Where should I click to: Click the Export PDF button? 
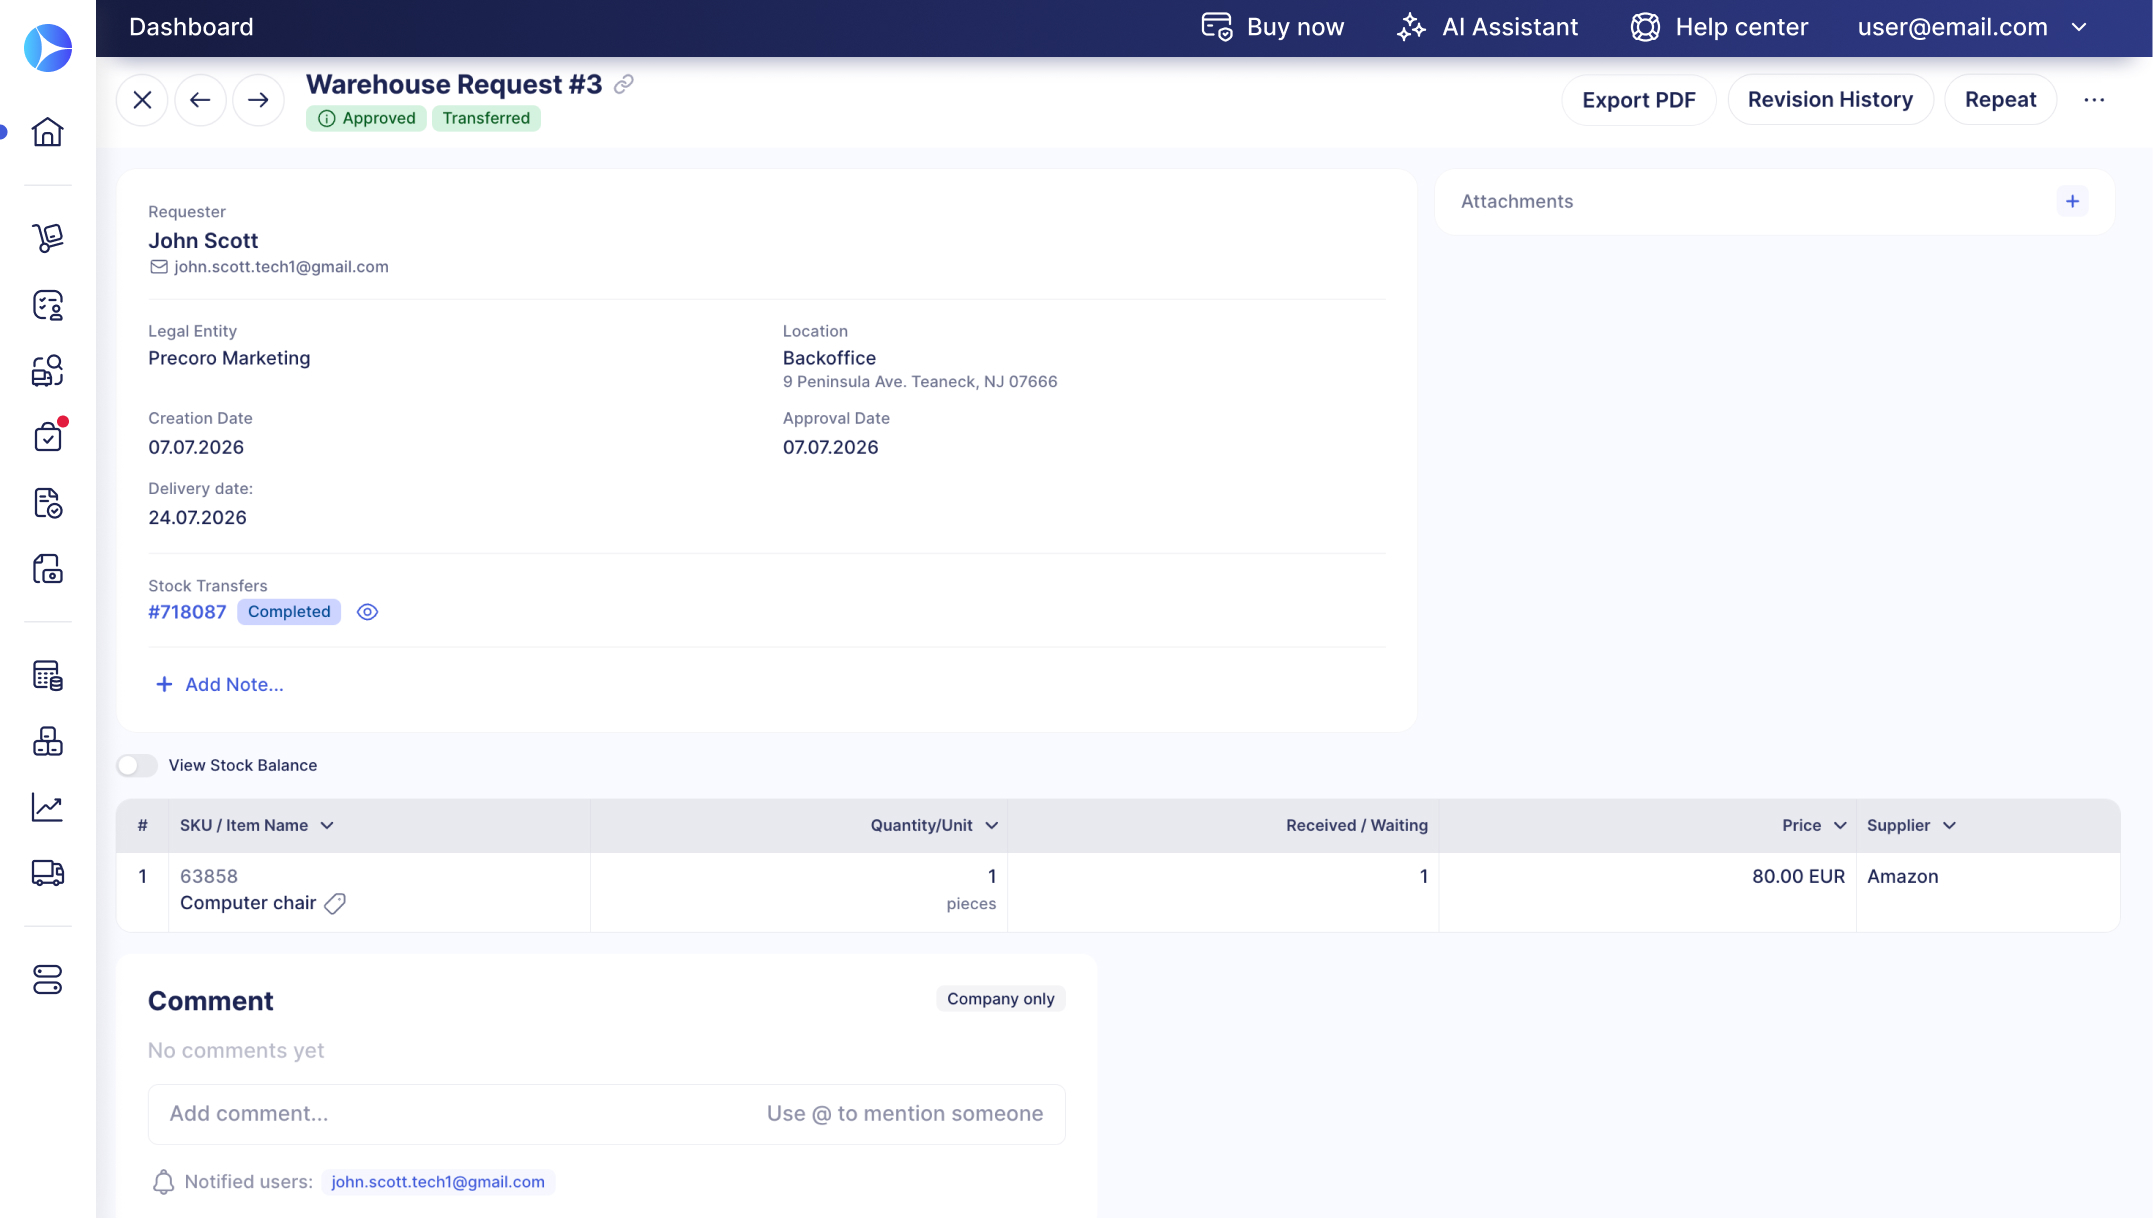[1638, 100]
